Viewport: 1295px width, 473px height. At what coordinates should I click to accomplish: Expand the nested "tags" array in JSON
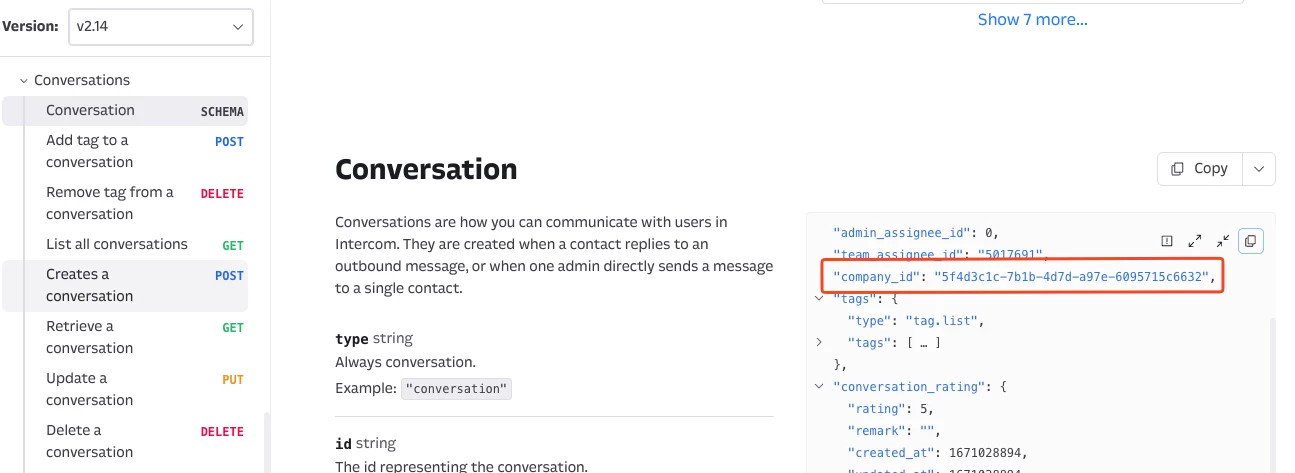tap(820, 342)
